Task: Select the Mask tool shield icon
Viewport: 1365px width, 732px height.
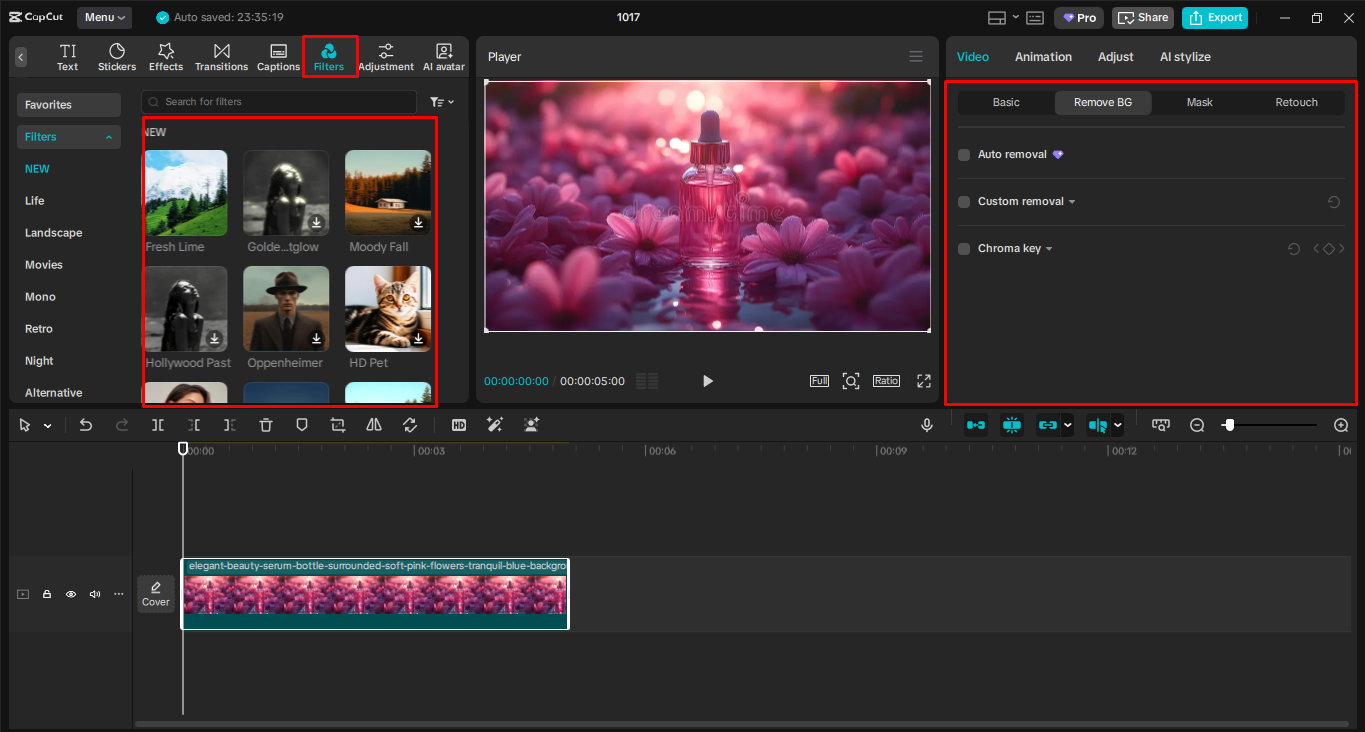Action: click(302, 424)
